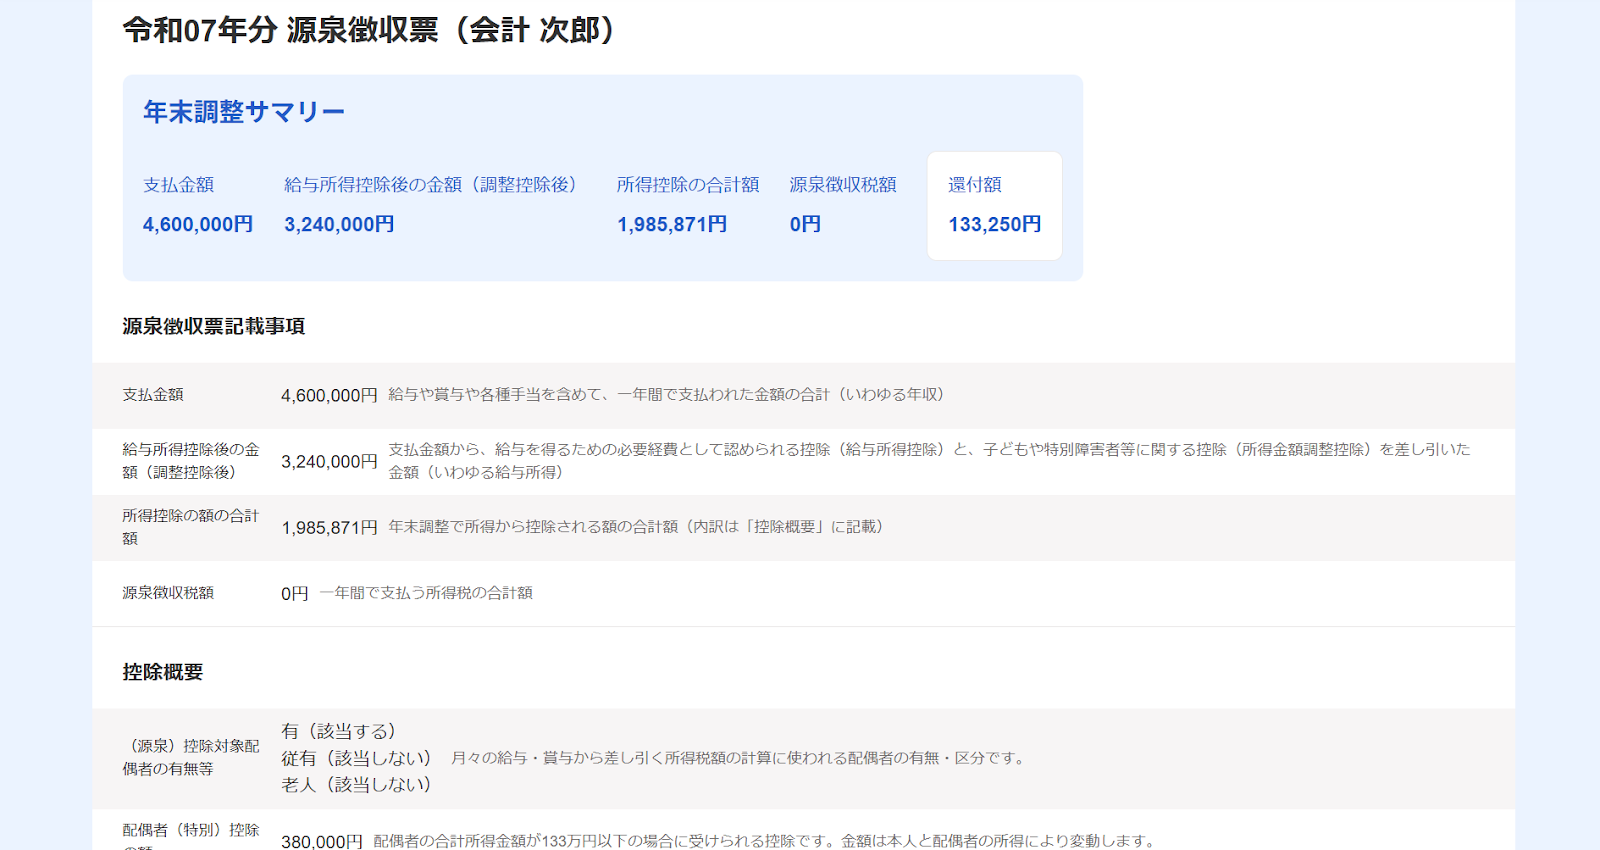Click the table value 0円 in the 源泉徴収税額 row
This screenshot has height=850, width=1600.
coord(295,594)
